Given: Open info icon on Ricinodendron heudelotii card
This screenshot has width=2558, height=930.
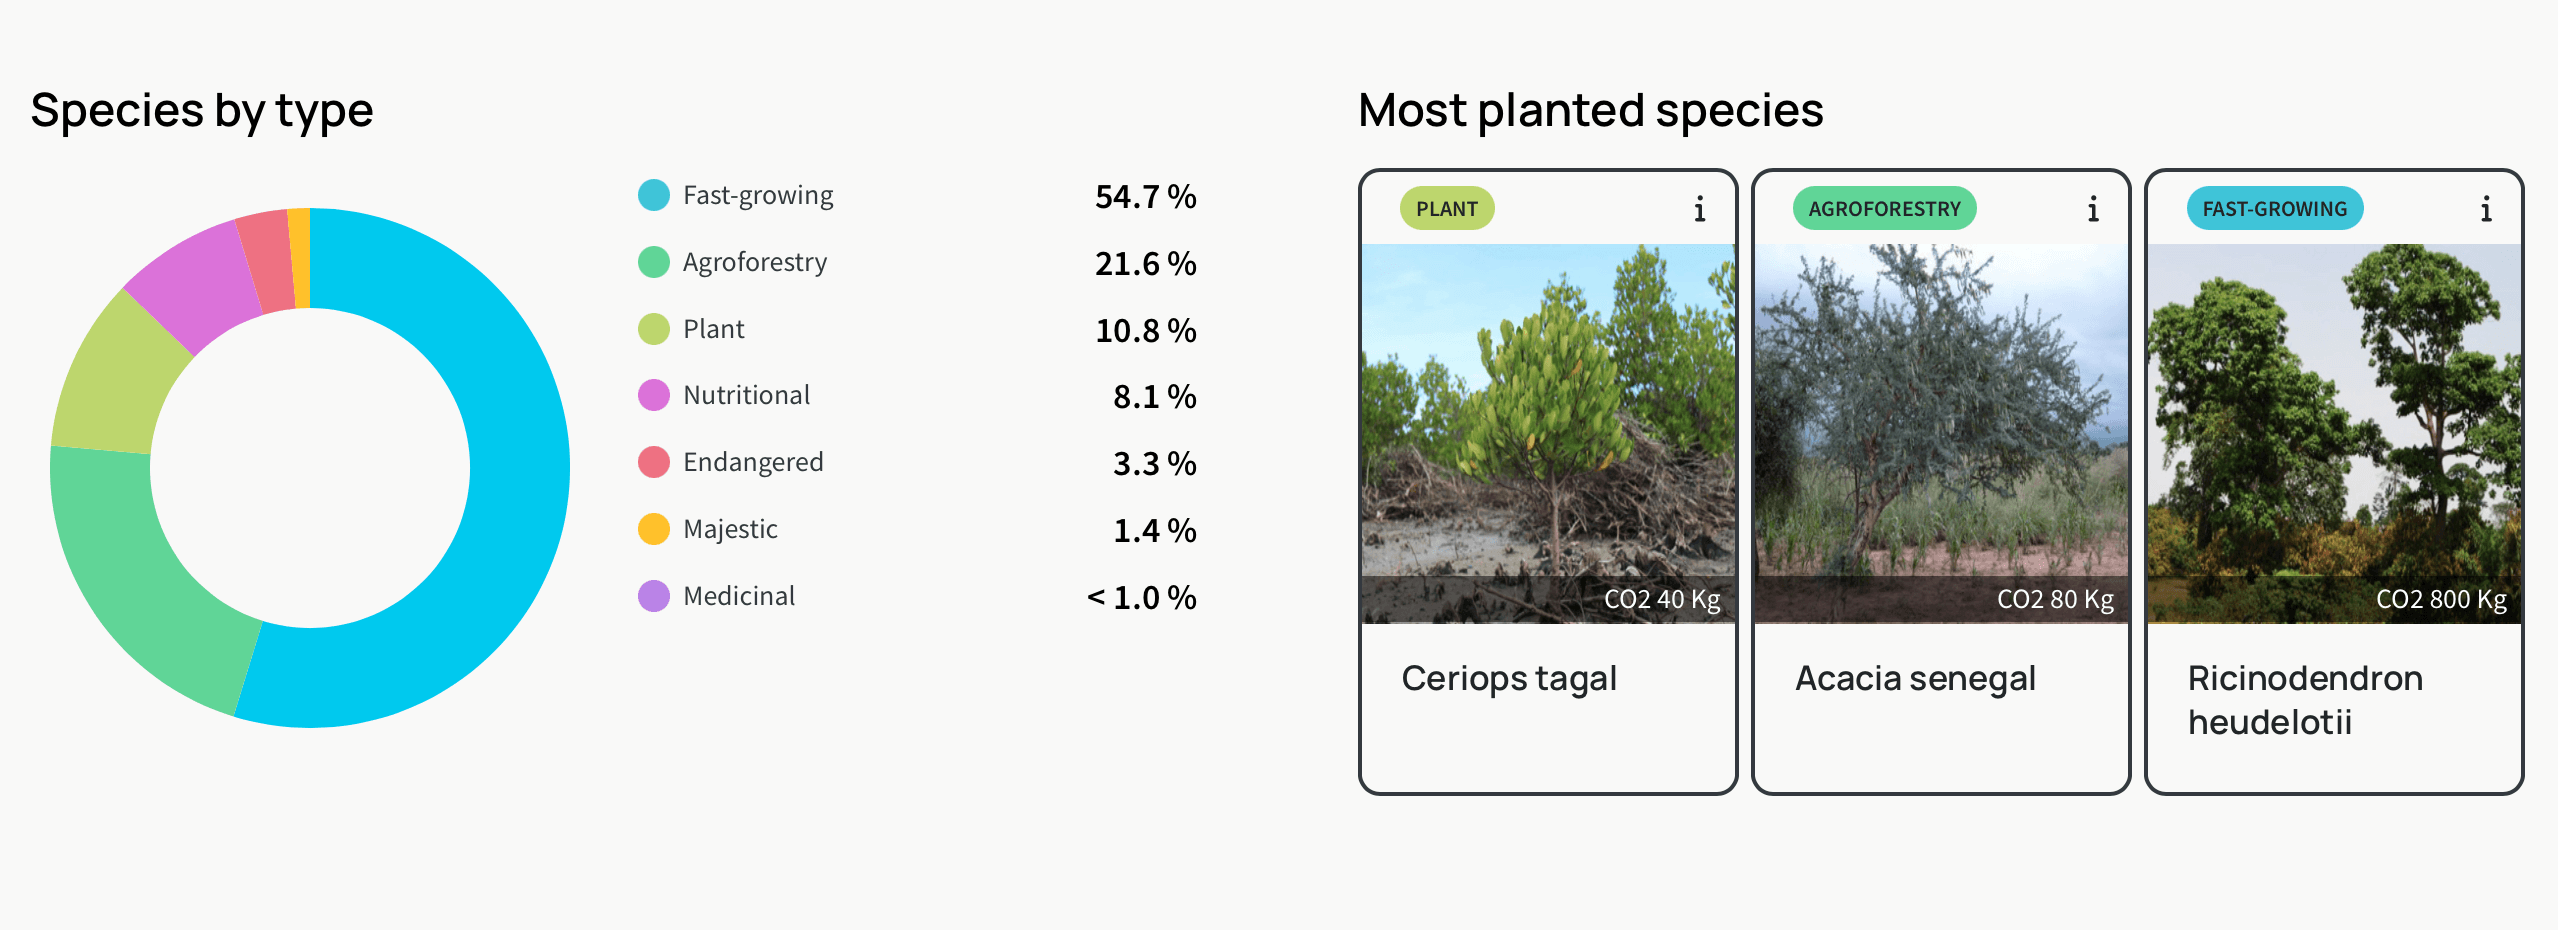Looking at the screenshot, I should click(x=2485, y=209).
